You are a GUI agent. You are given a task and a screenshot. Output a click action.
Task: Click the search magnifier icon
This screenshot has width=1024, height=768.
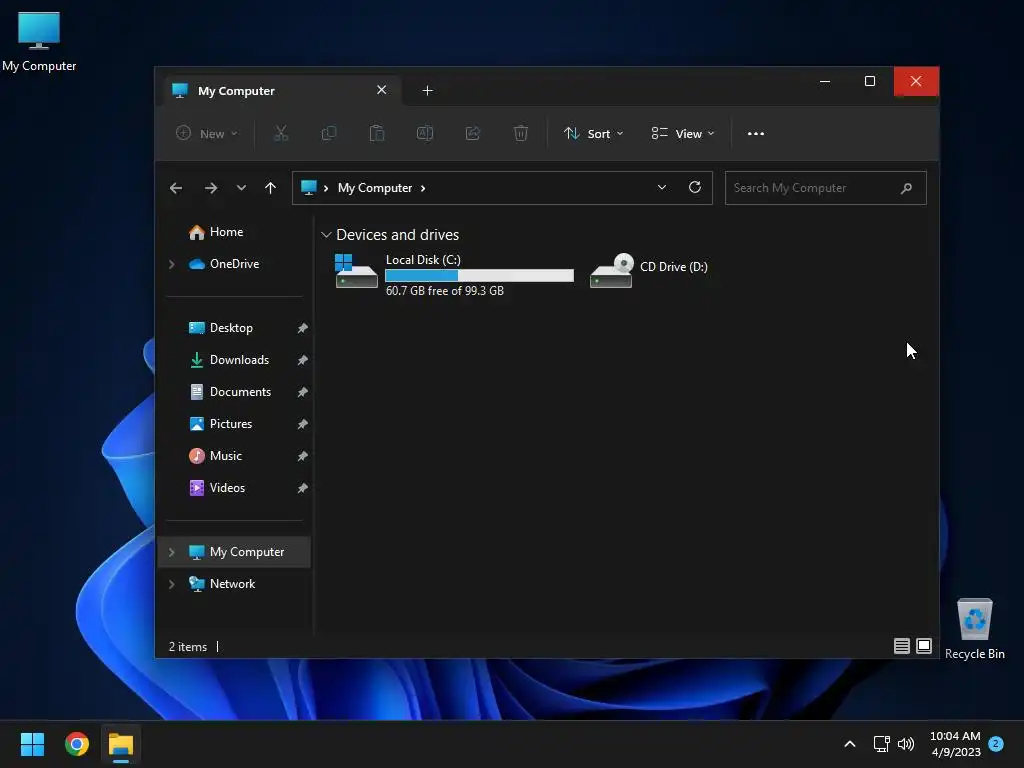click(906, 188)
